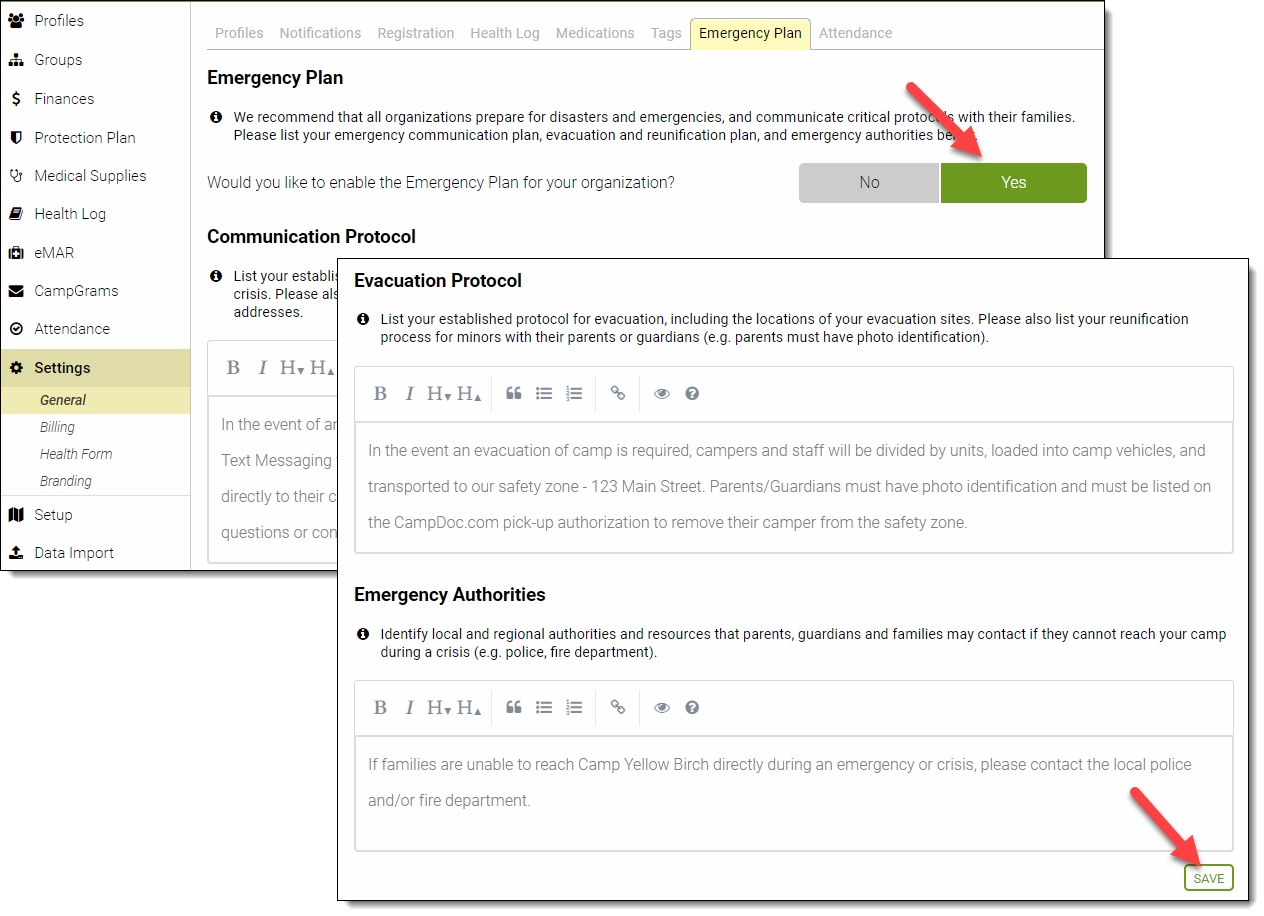
Task: Decrease heading size in Evacuation Protocol editor
Action: 440,394
